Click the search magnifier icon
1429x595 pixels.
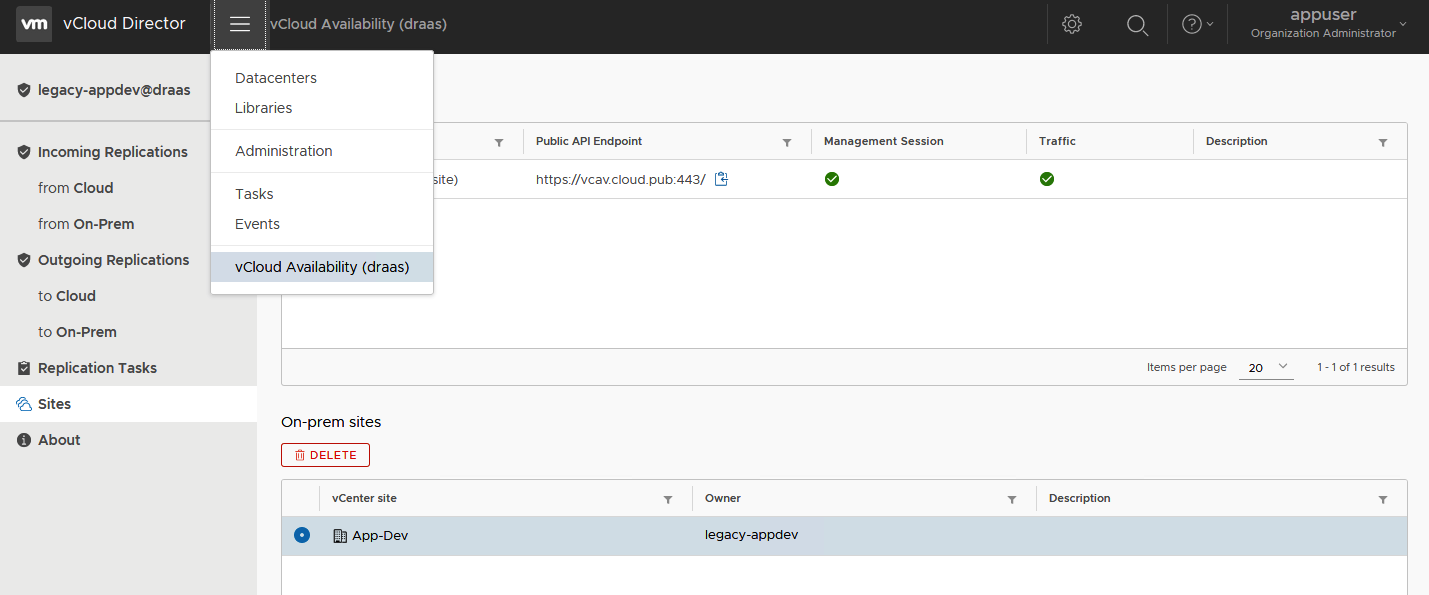(1137, 24)
